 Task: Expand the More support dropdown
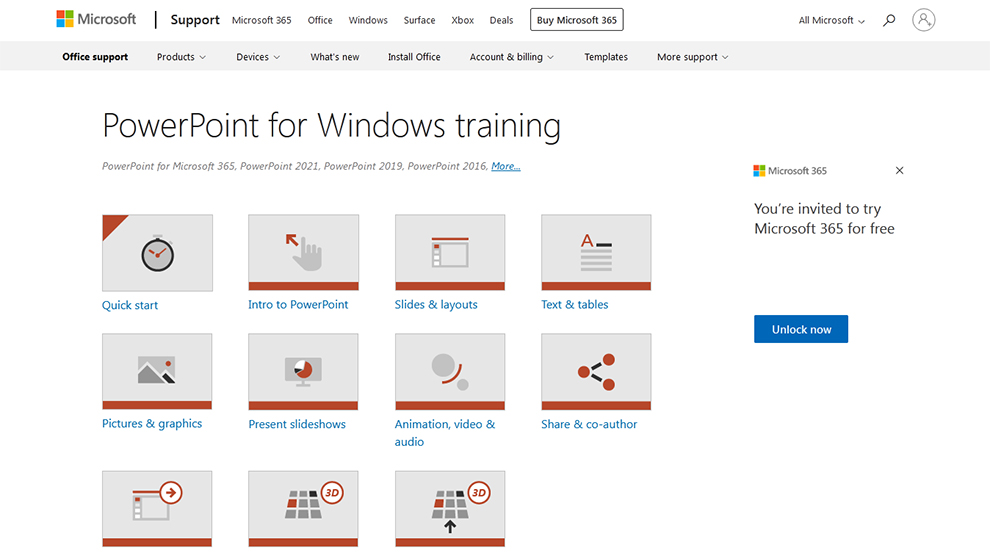[x=693, y=57]
